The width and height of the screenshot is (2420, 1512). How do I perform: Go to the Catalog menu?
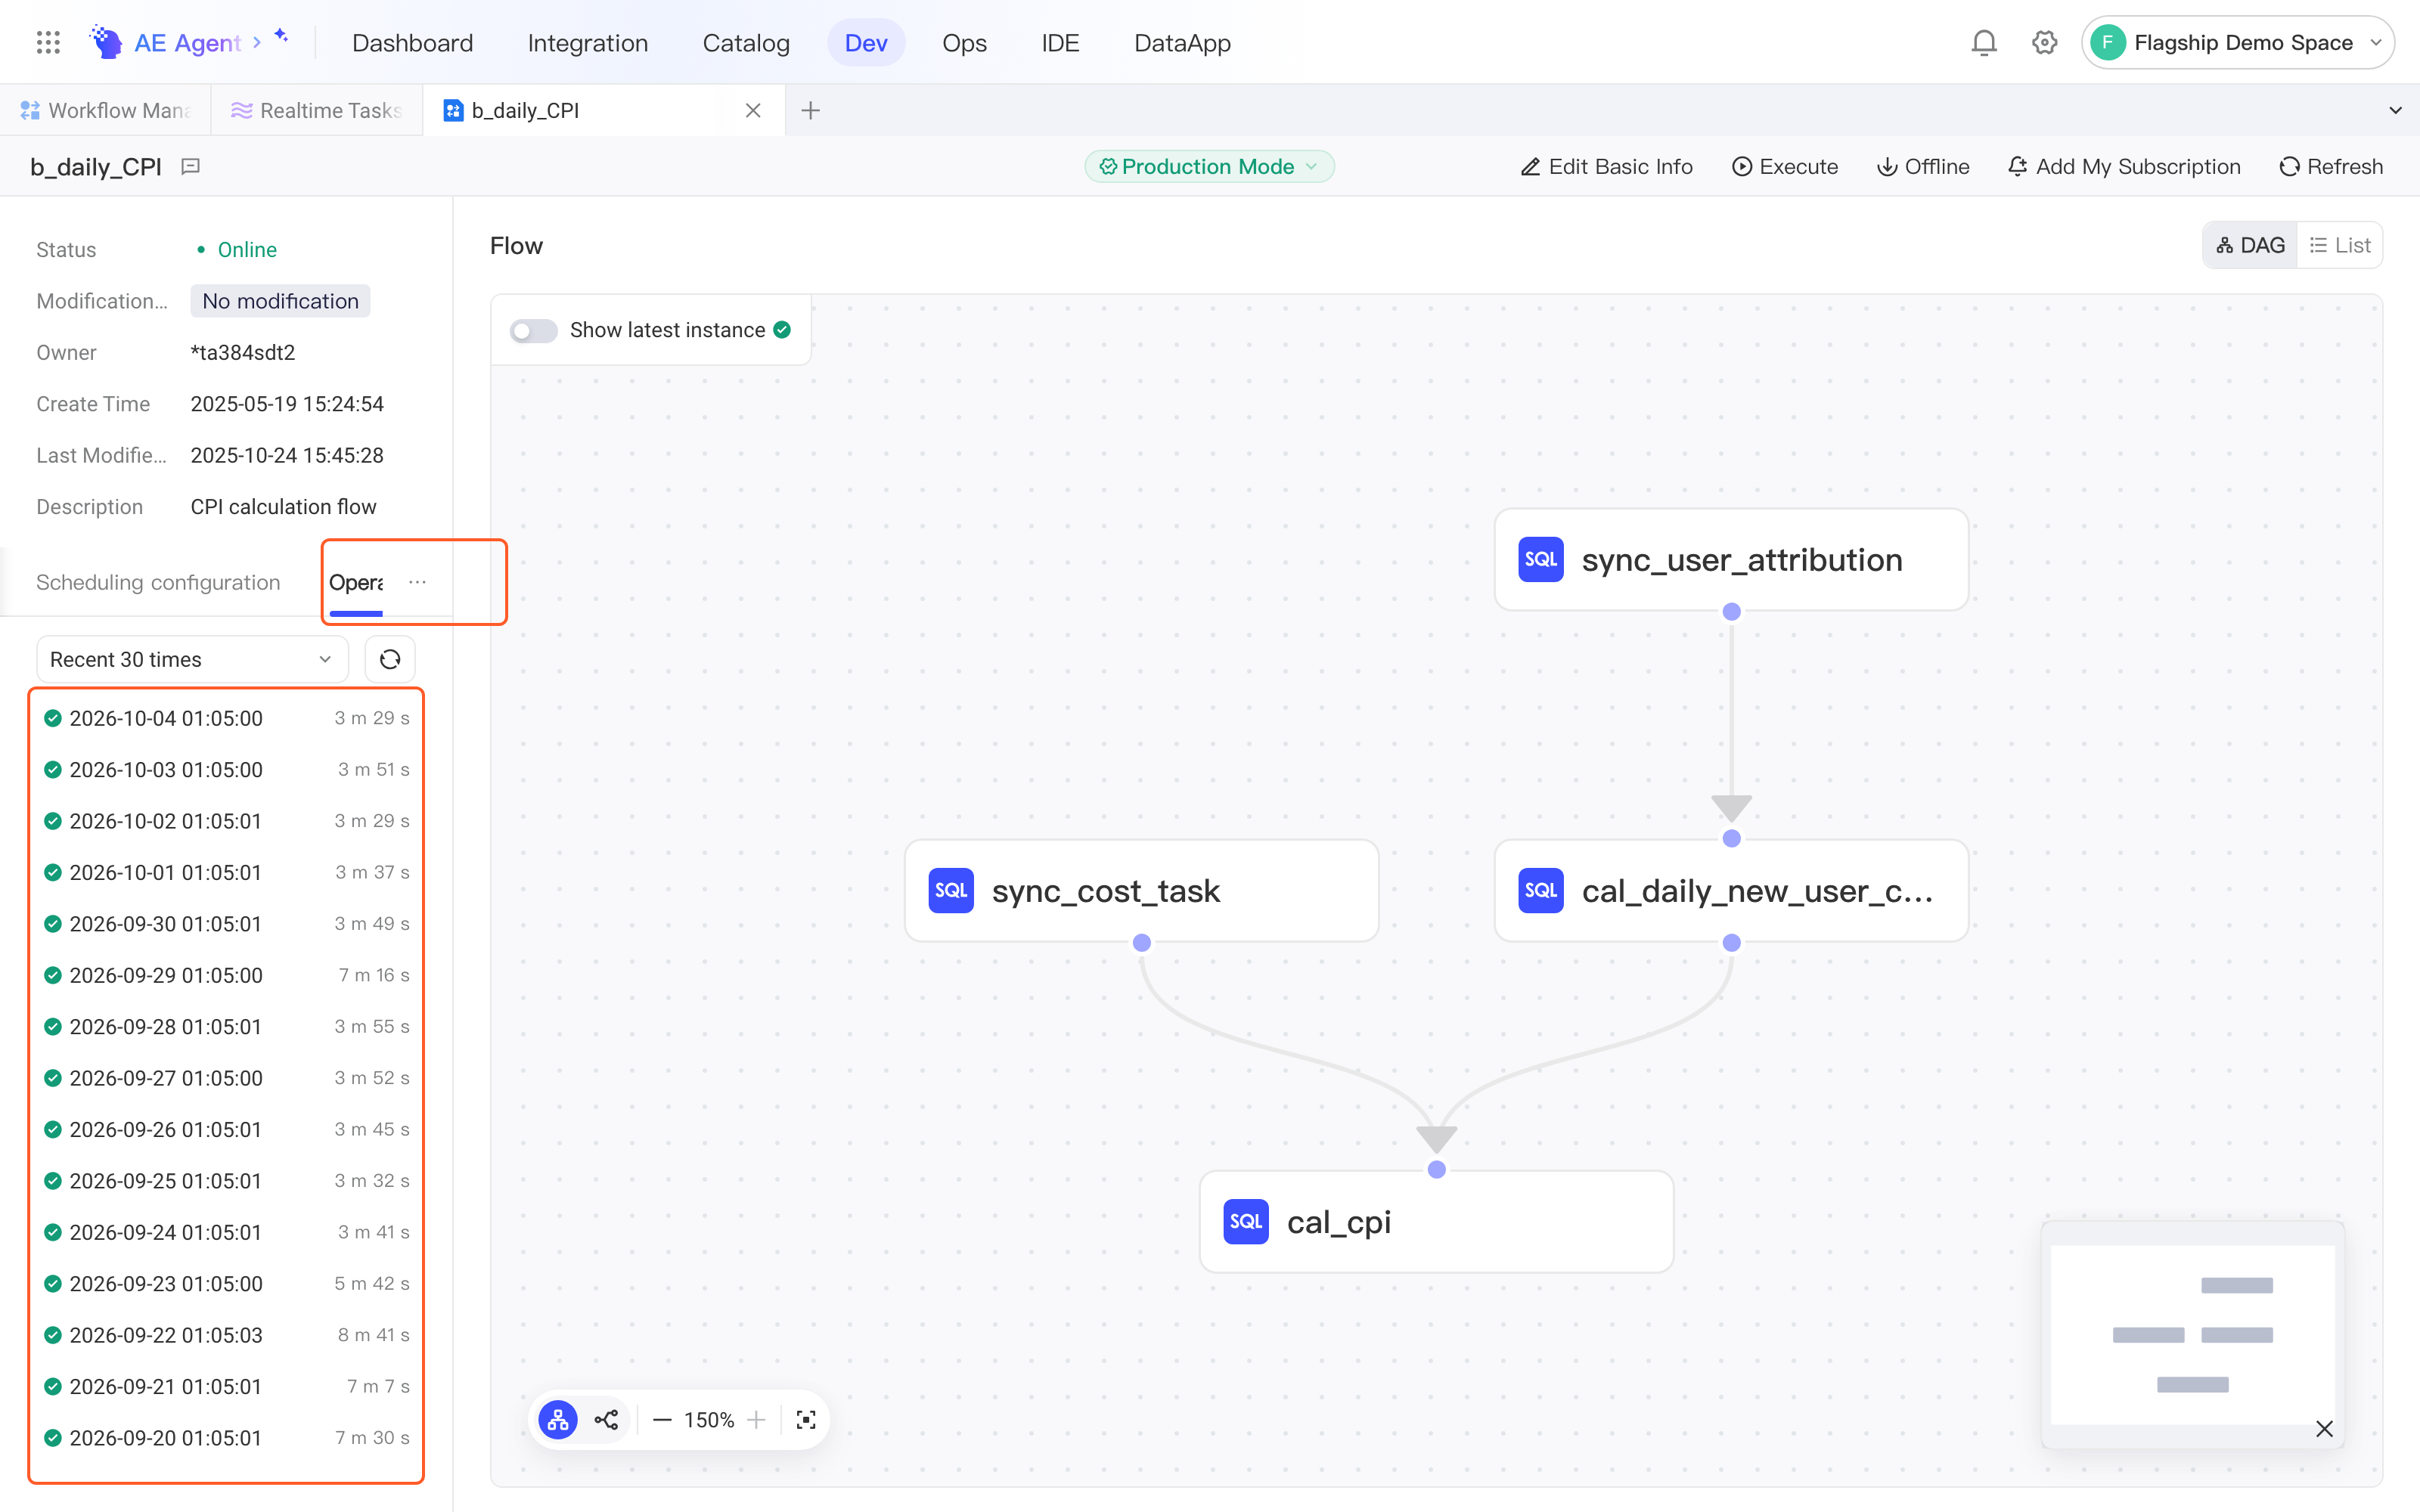(746, 42)
